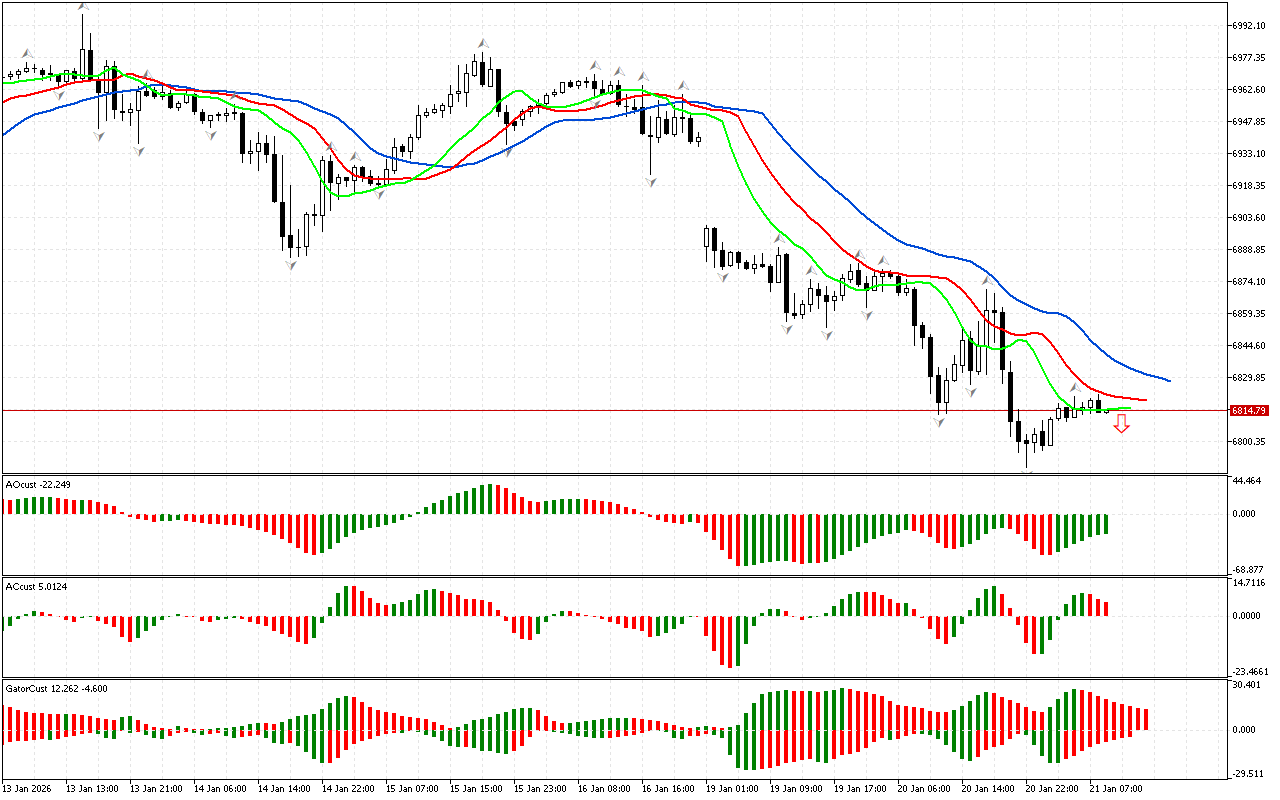Click the 6800.35 price scale value
The height and width of the screenshot is (800, 1280).
click(x=1251, y=442)
